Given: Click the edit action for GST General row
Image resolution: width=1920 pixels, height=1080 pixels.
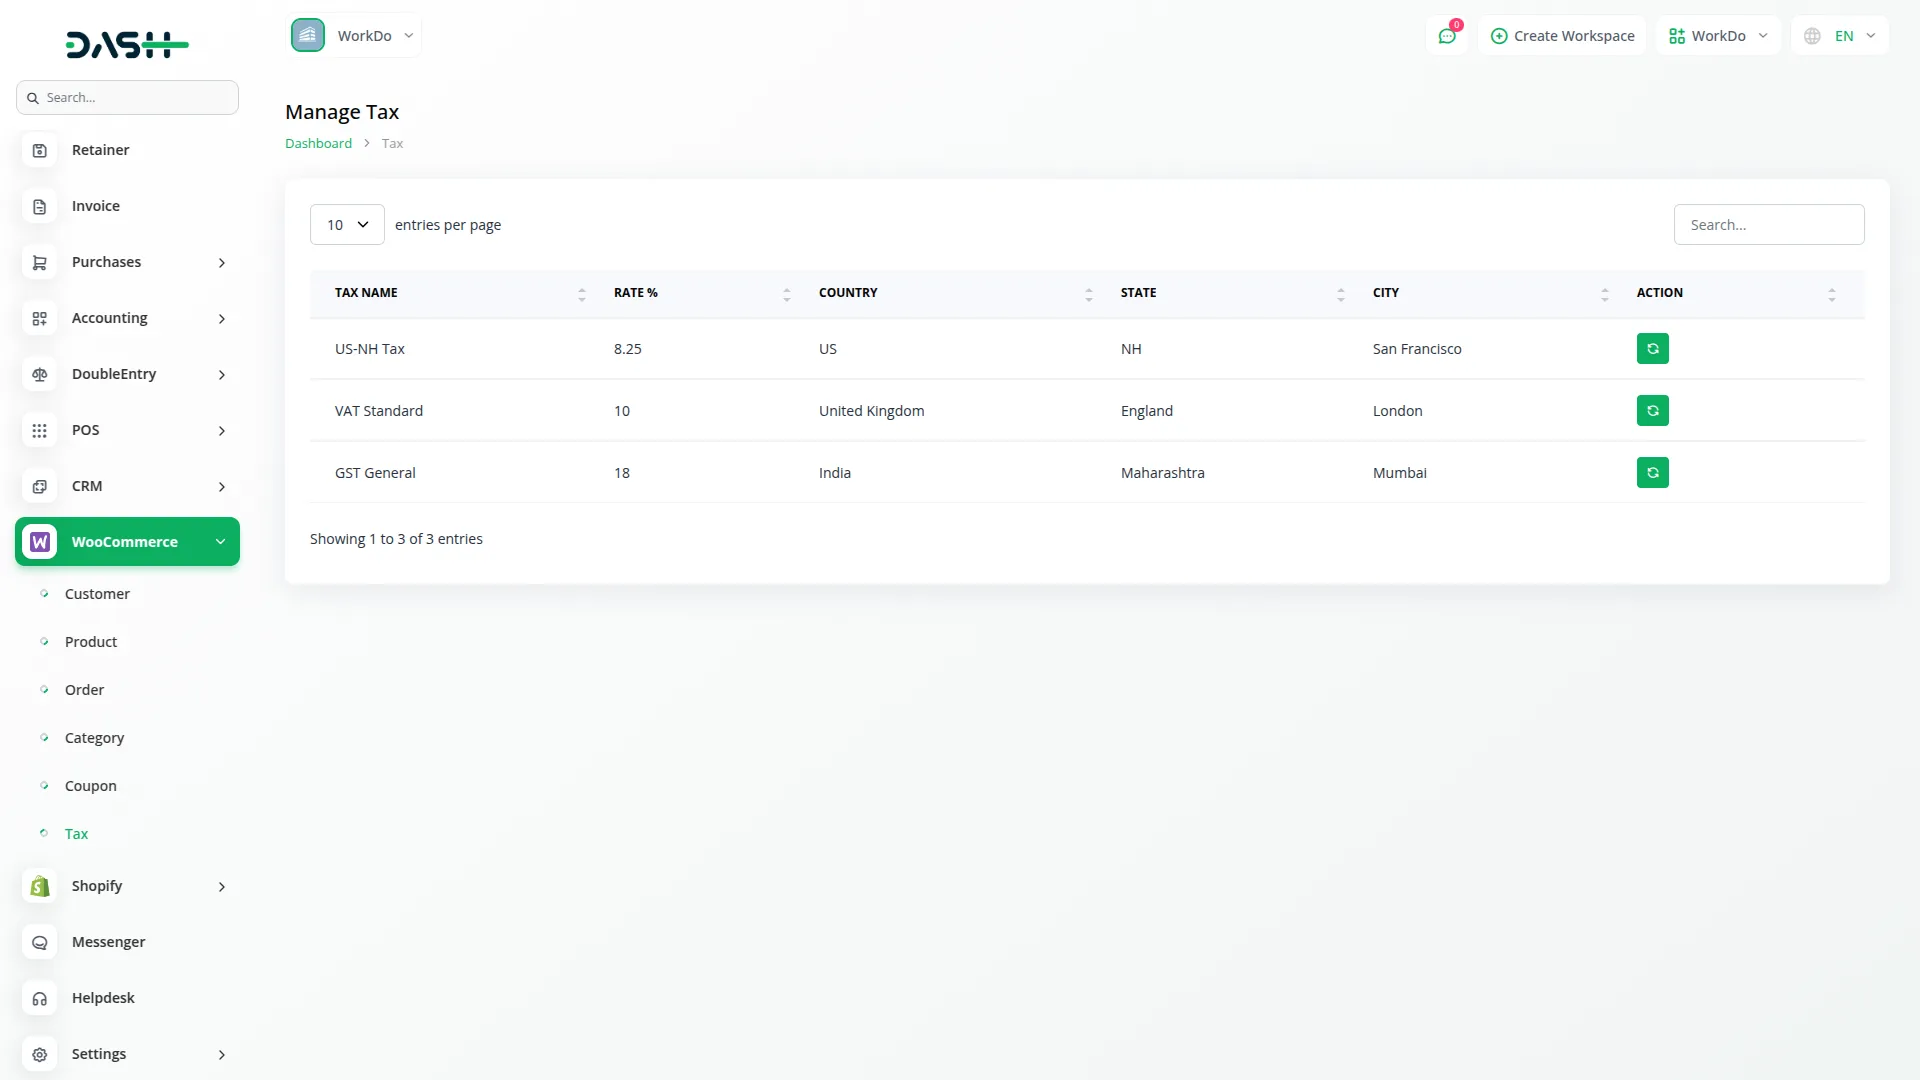Looking at the screenshot, I should click(x=1652, y=472).
